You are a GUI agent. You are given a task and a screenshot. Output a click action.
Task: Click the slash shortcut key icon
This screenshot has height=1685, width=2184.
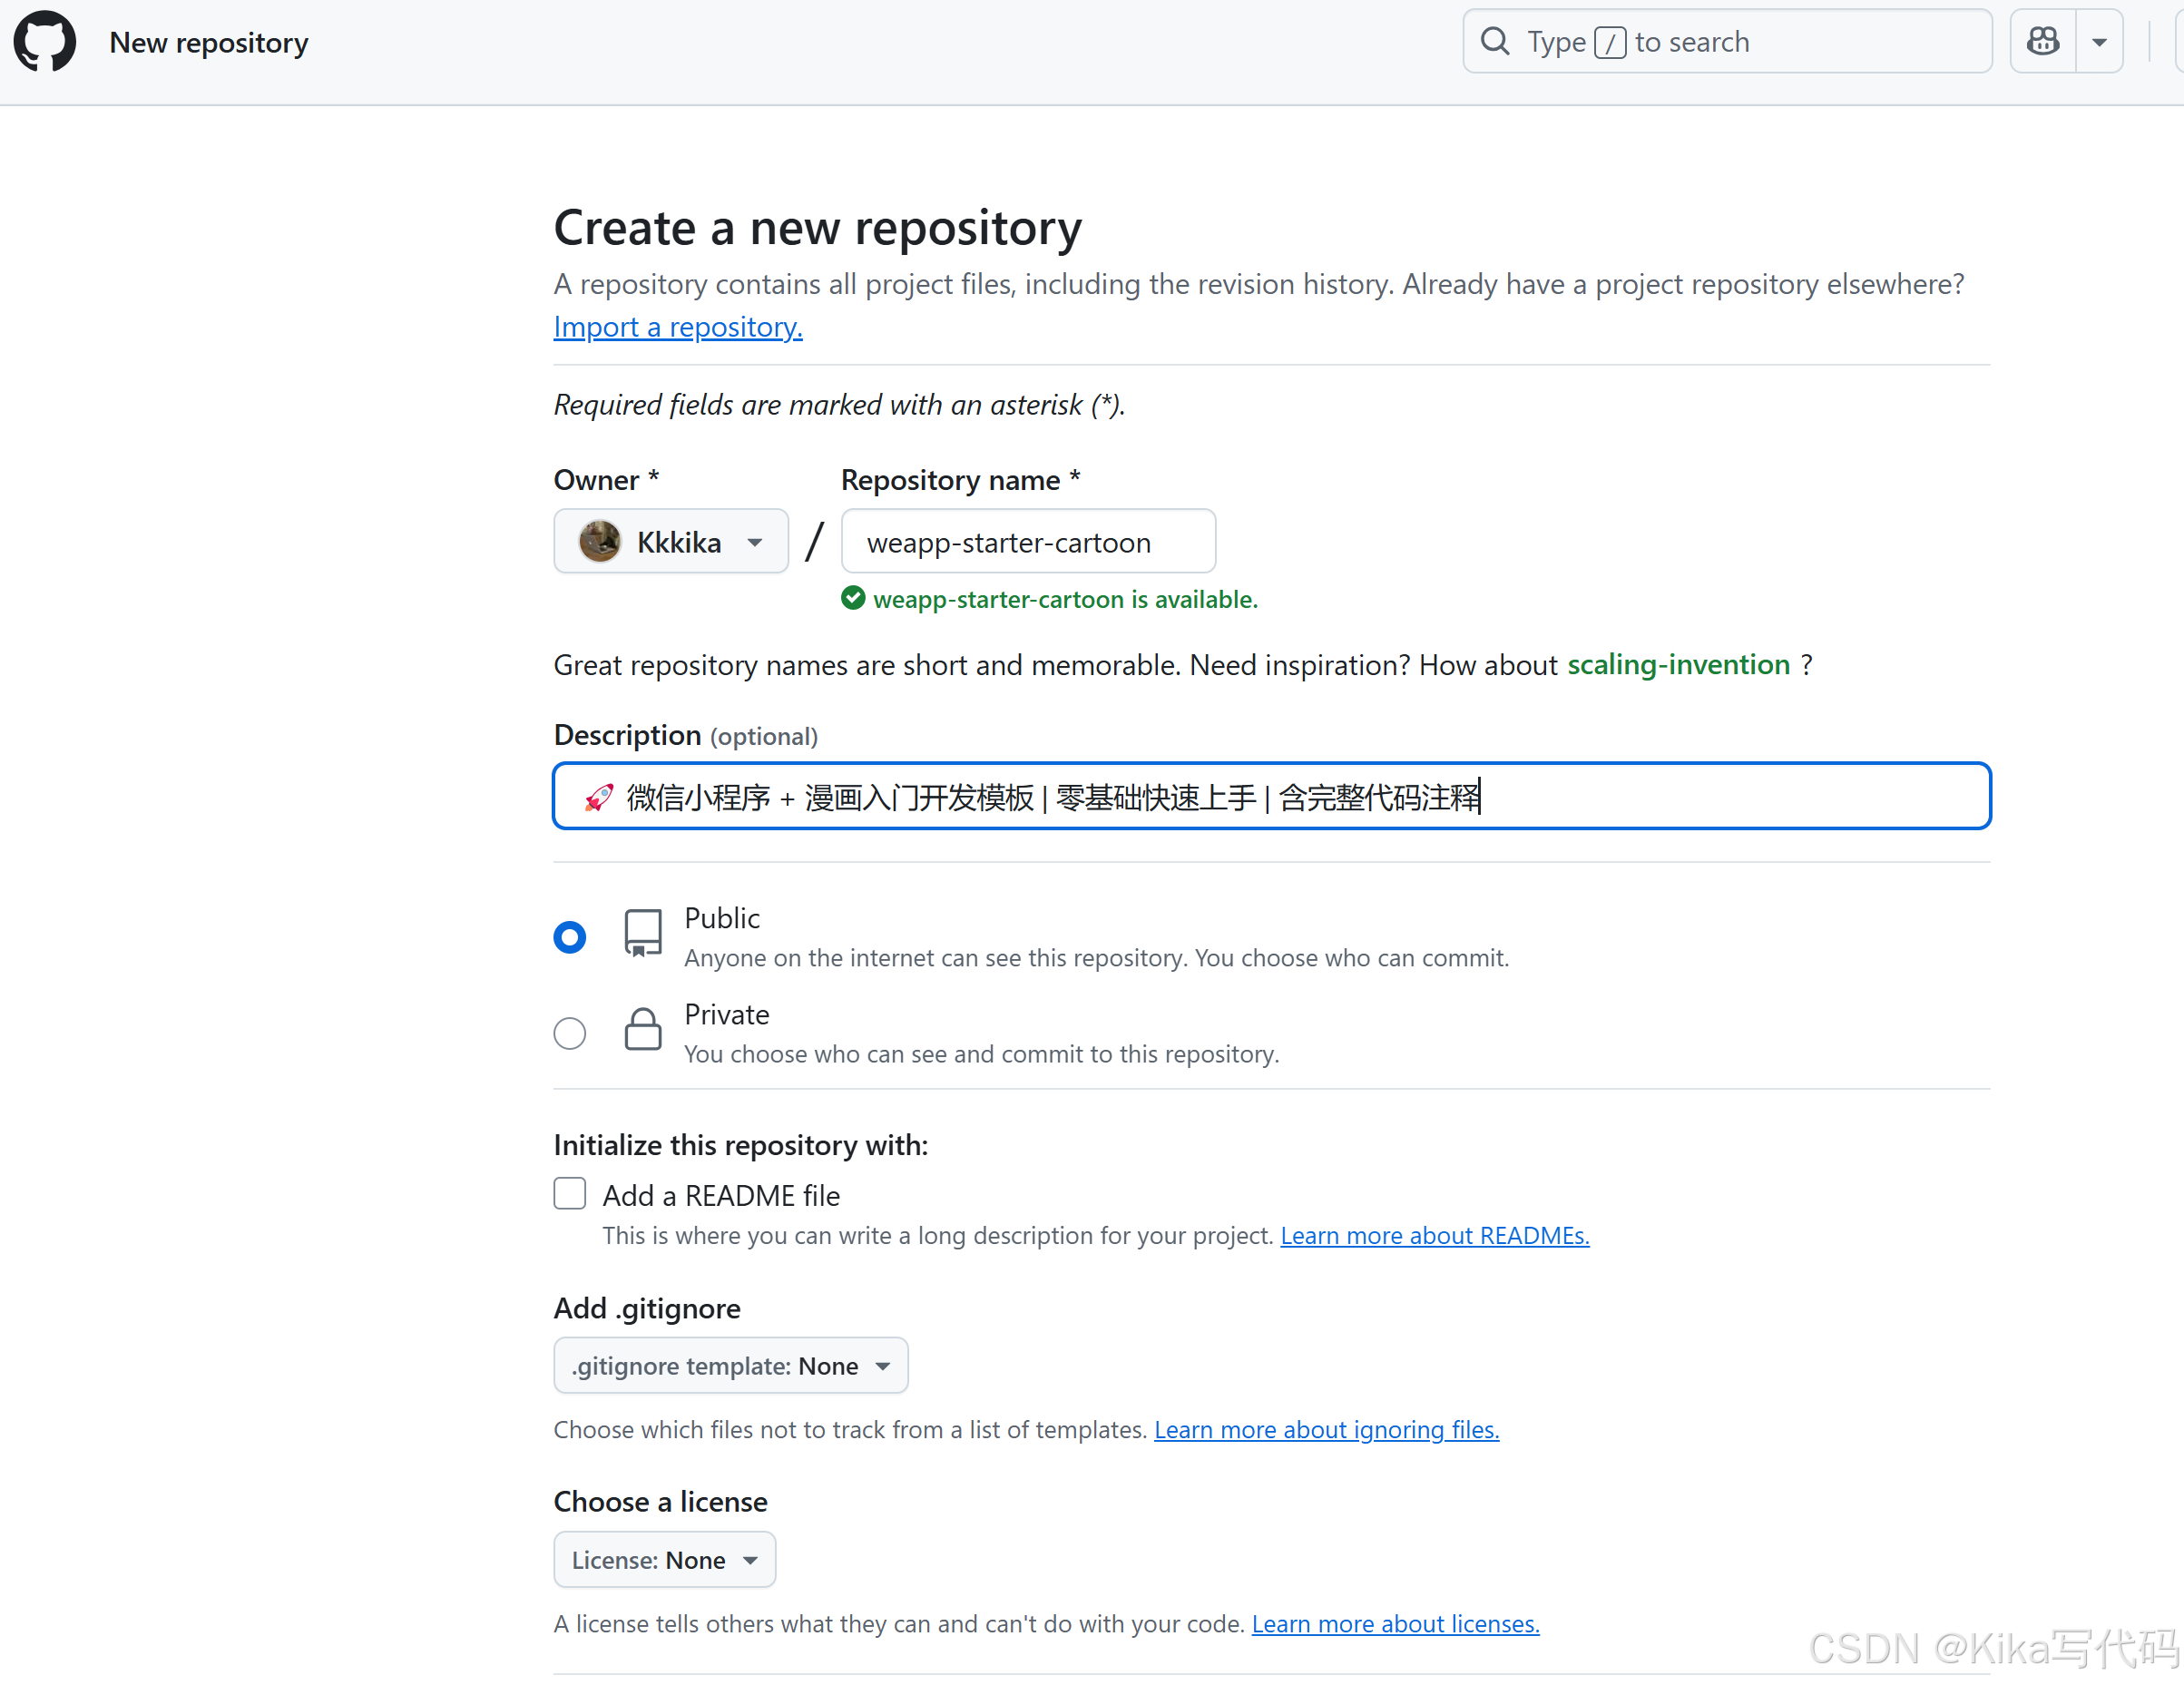[1609, 43]
